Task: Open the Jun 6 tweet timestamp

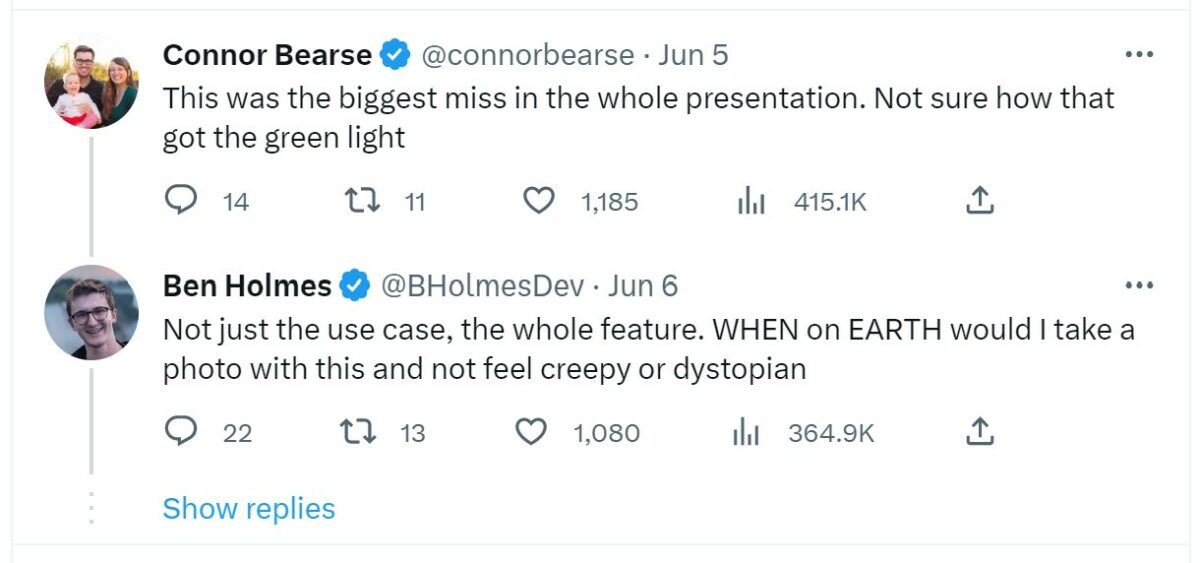Action: pos(643,286)
